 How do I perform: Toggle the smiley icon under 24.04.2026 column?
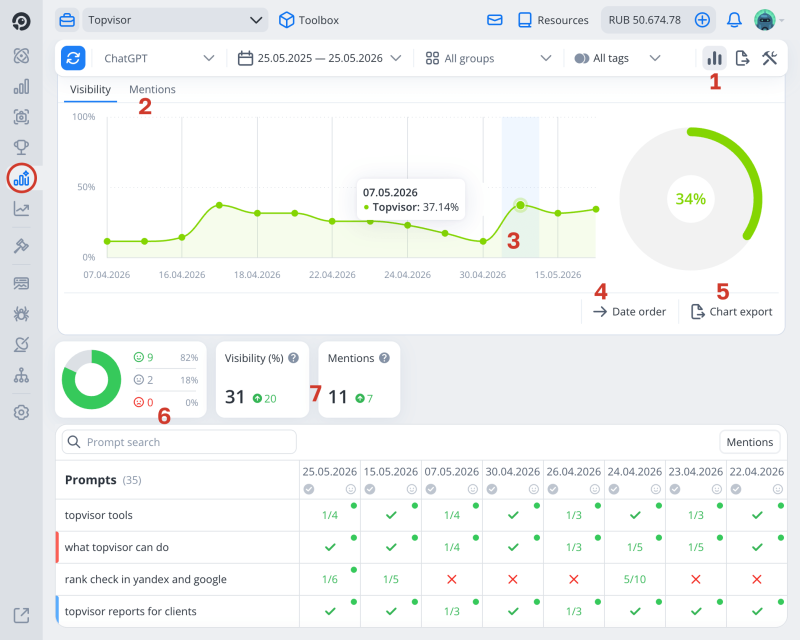click(x=656, y=489)
